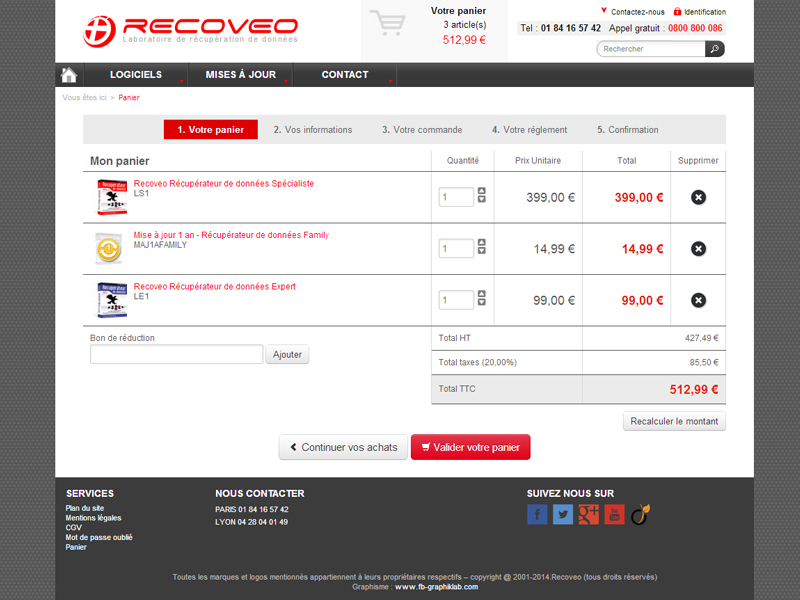Remove Mise à jour 1 an Family item
The width and height of the screenshot is (800, 600).
[698, 249]
